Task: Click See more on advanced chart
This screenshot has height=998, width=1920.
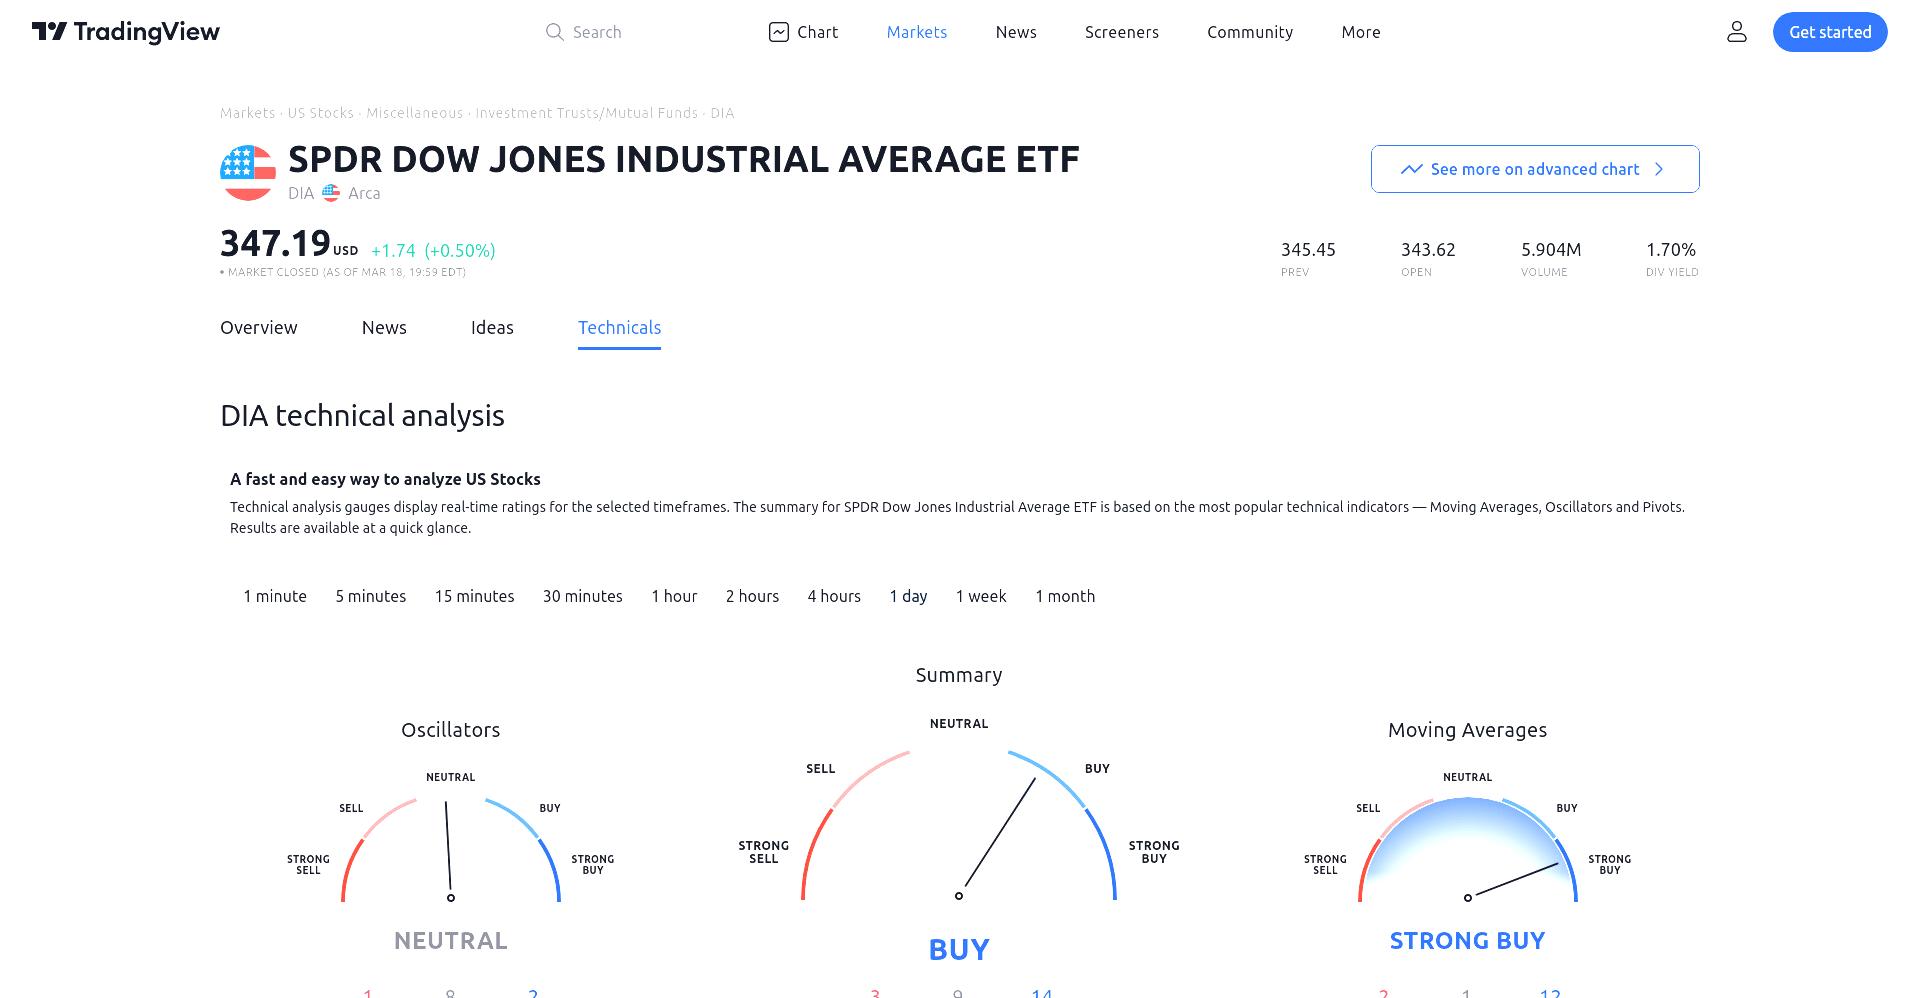Action: 1535,169
